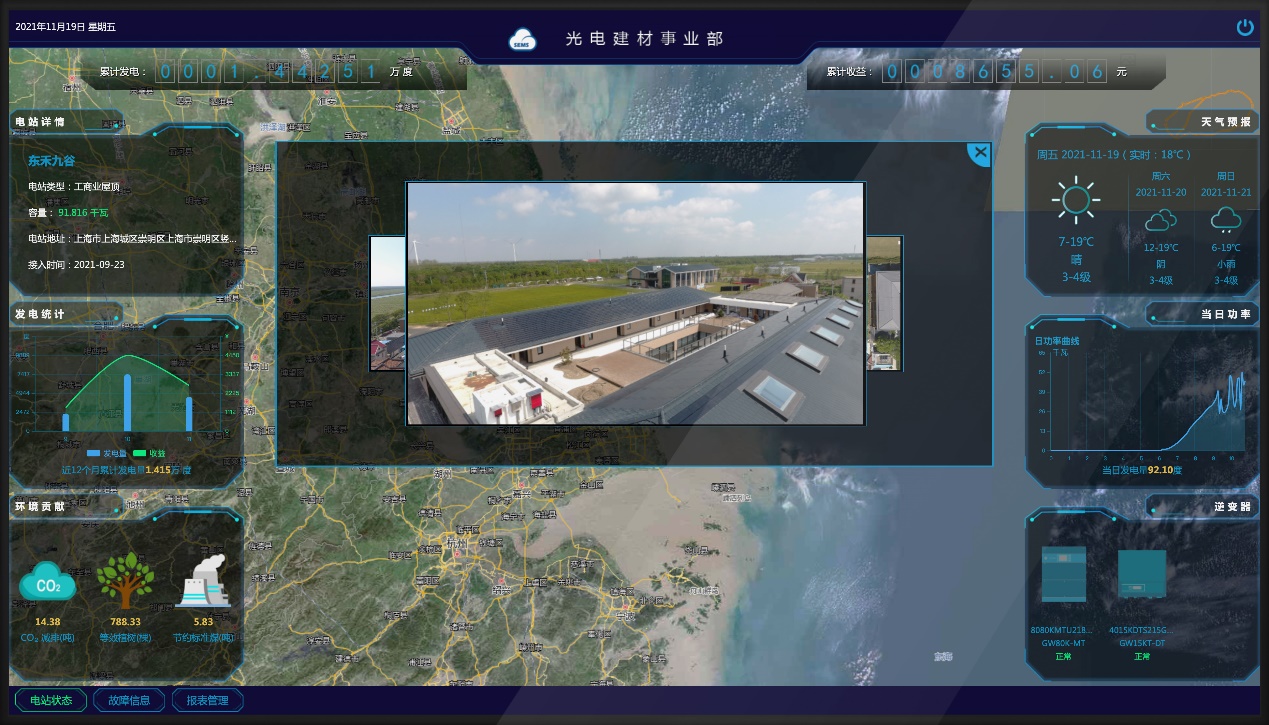Click the coal saved value 5.83
The height and width of the screenshot is (725, 1269).
point(203,621)
